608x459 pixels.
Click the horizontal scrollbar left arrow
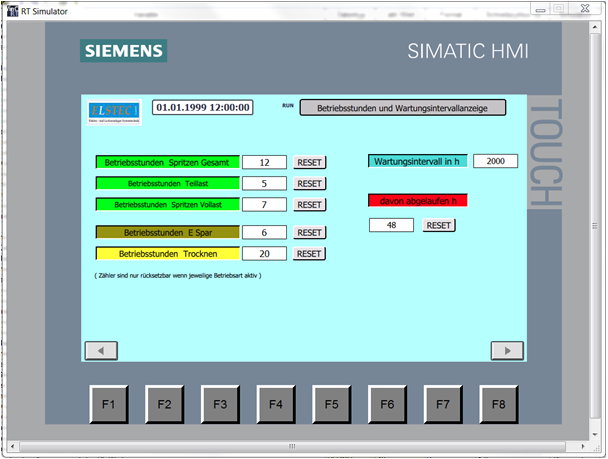tap(12, 447)
